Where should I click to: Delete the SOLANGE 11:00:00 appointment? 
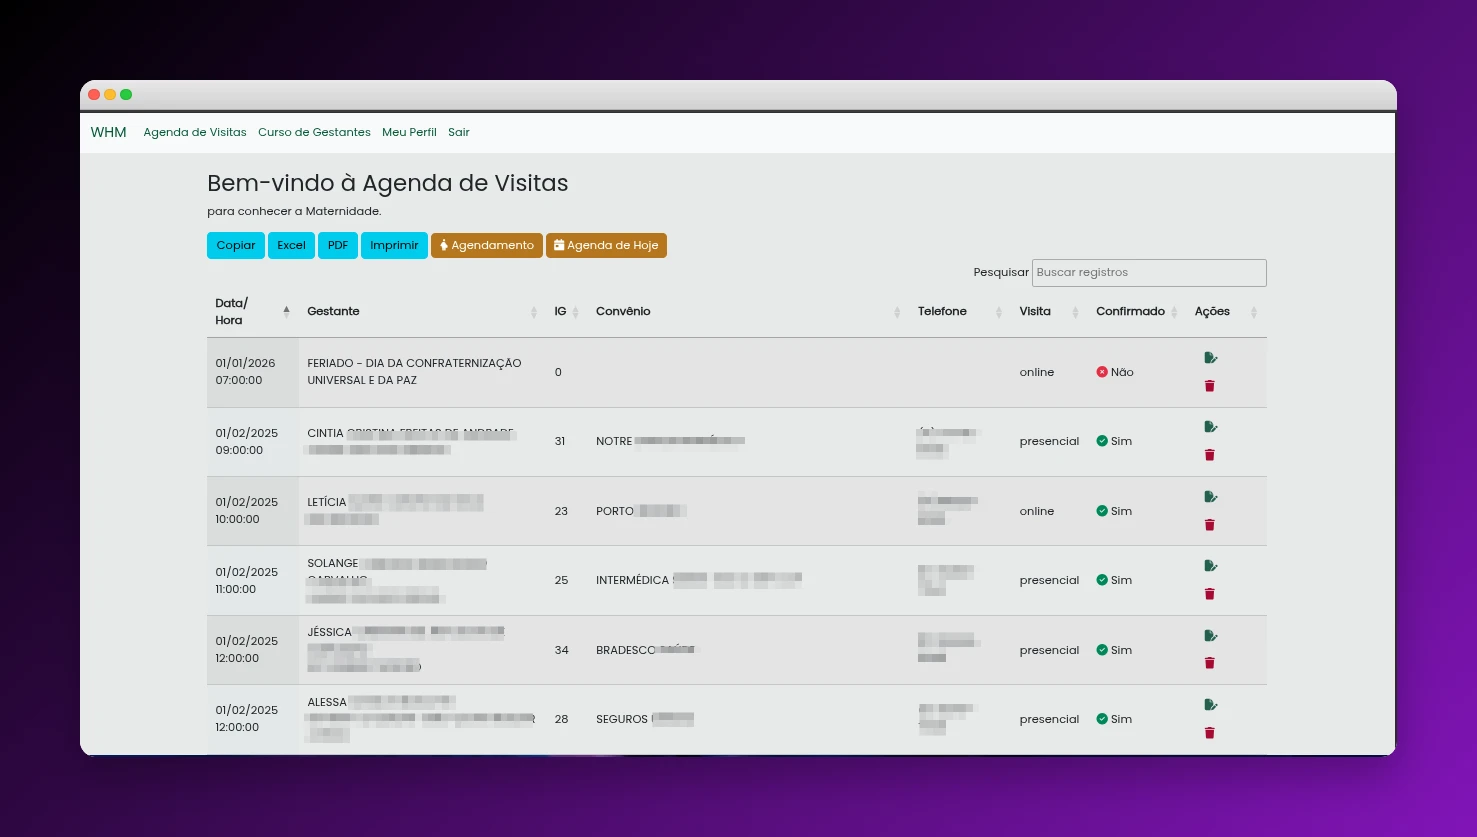[x=1210, y=594]
